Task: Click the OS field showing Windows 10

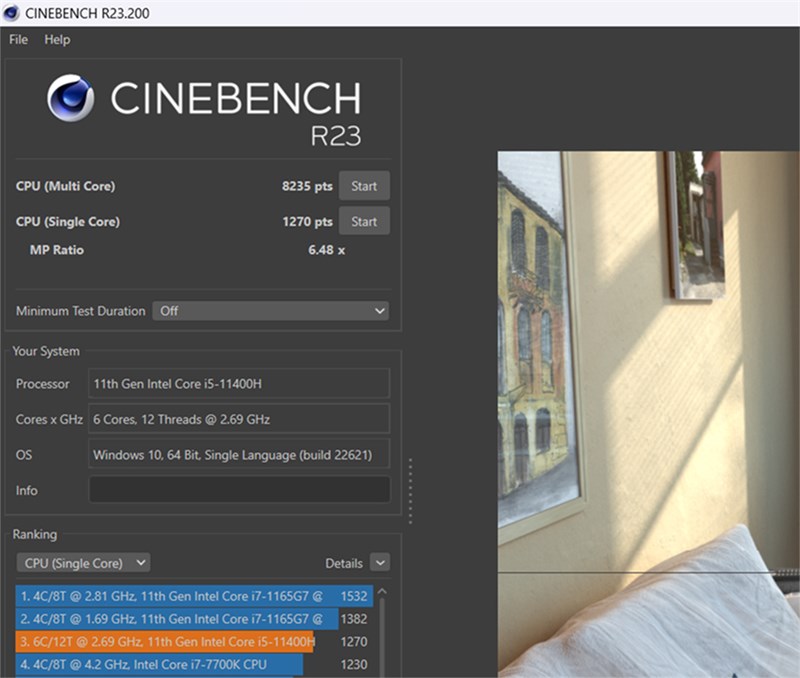Action: (239, 454)
